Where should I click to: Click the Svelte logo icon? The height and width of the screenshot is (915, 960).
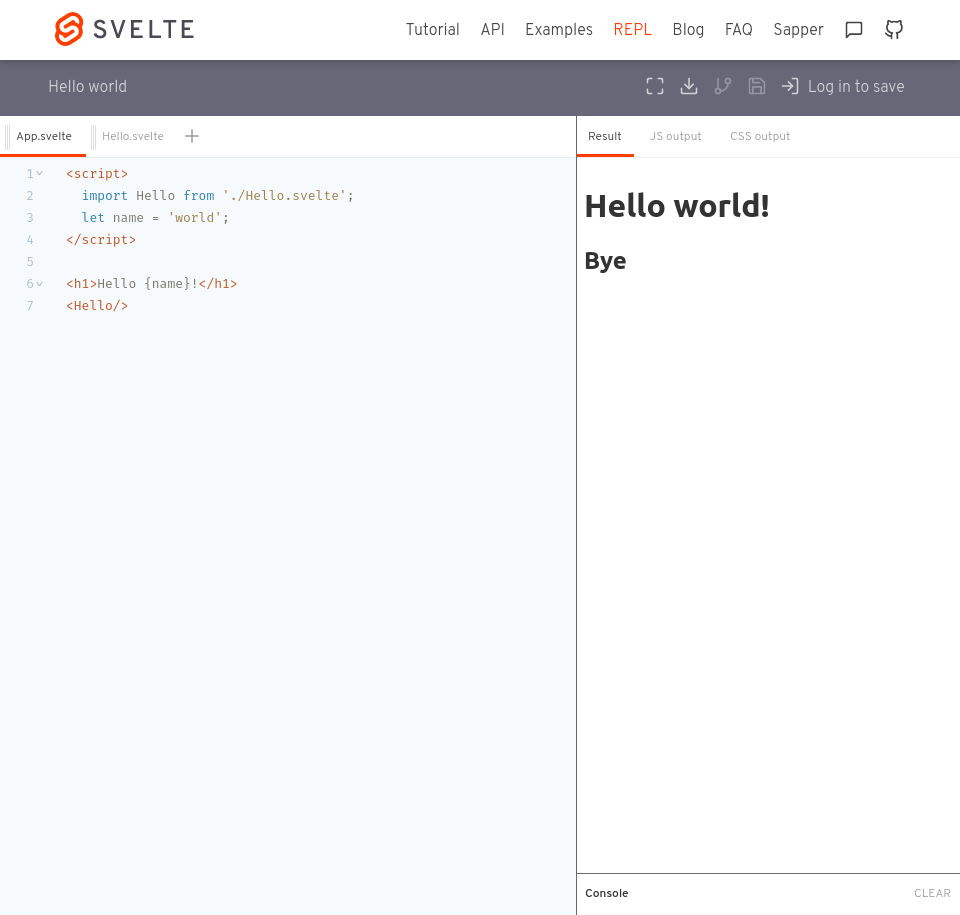69,29
